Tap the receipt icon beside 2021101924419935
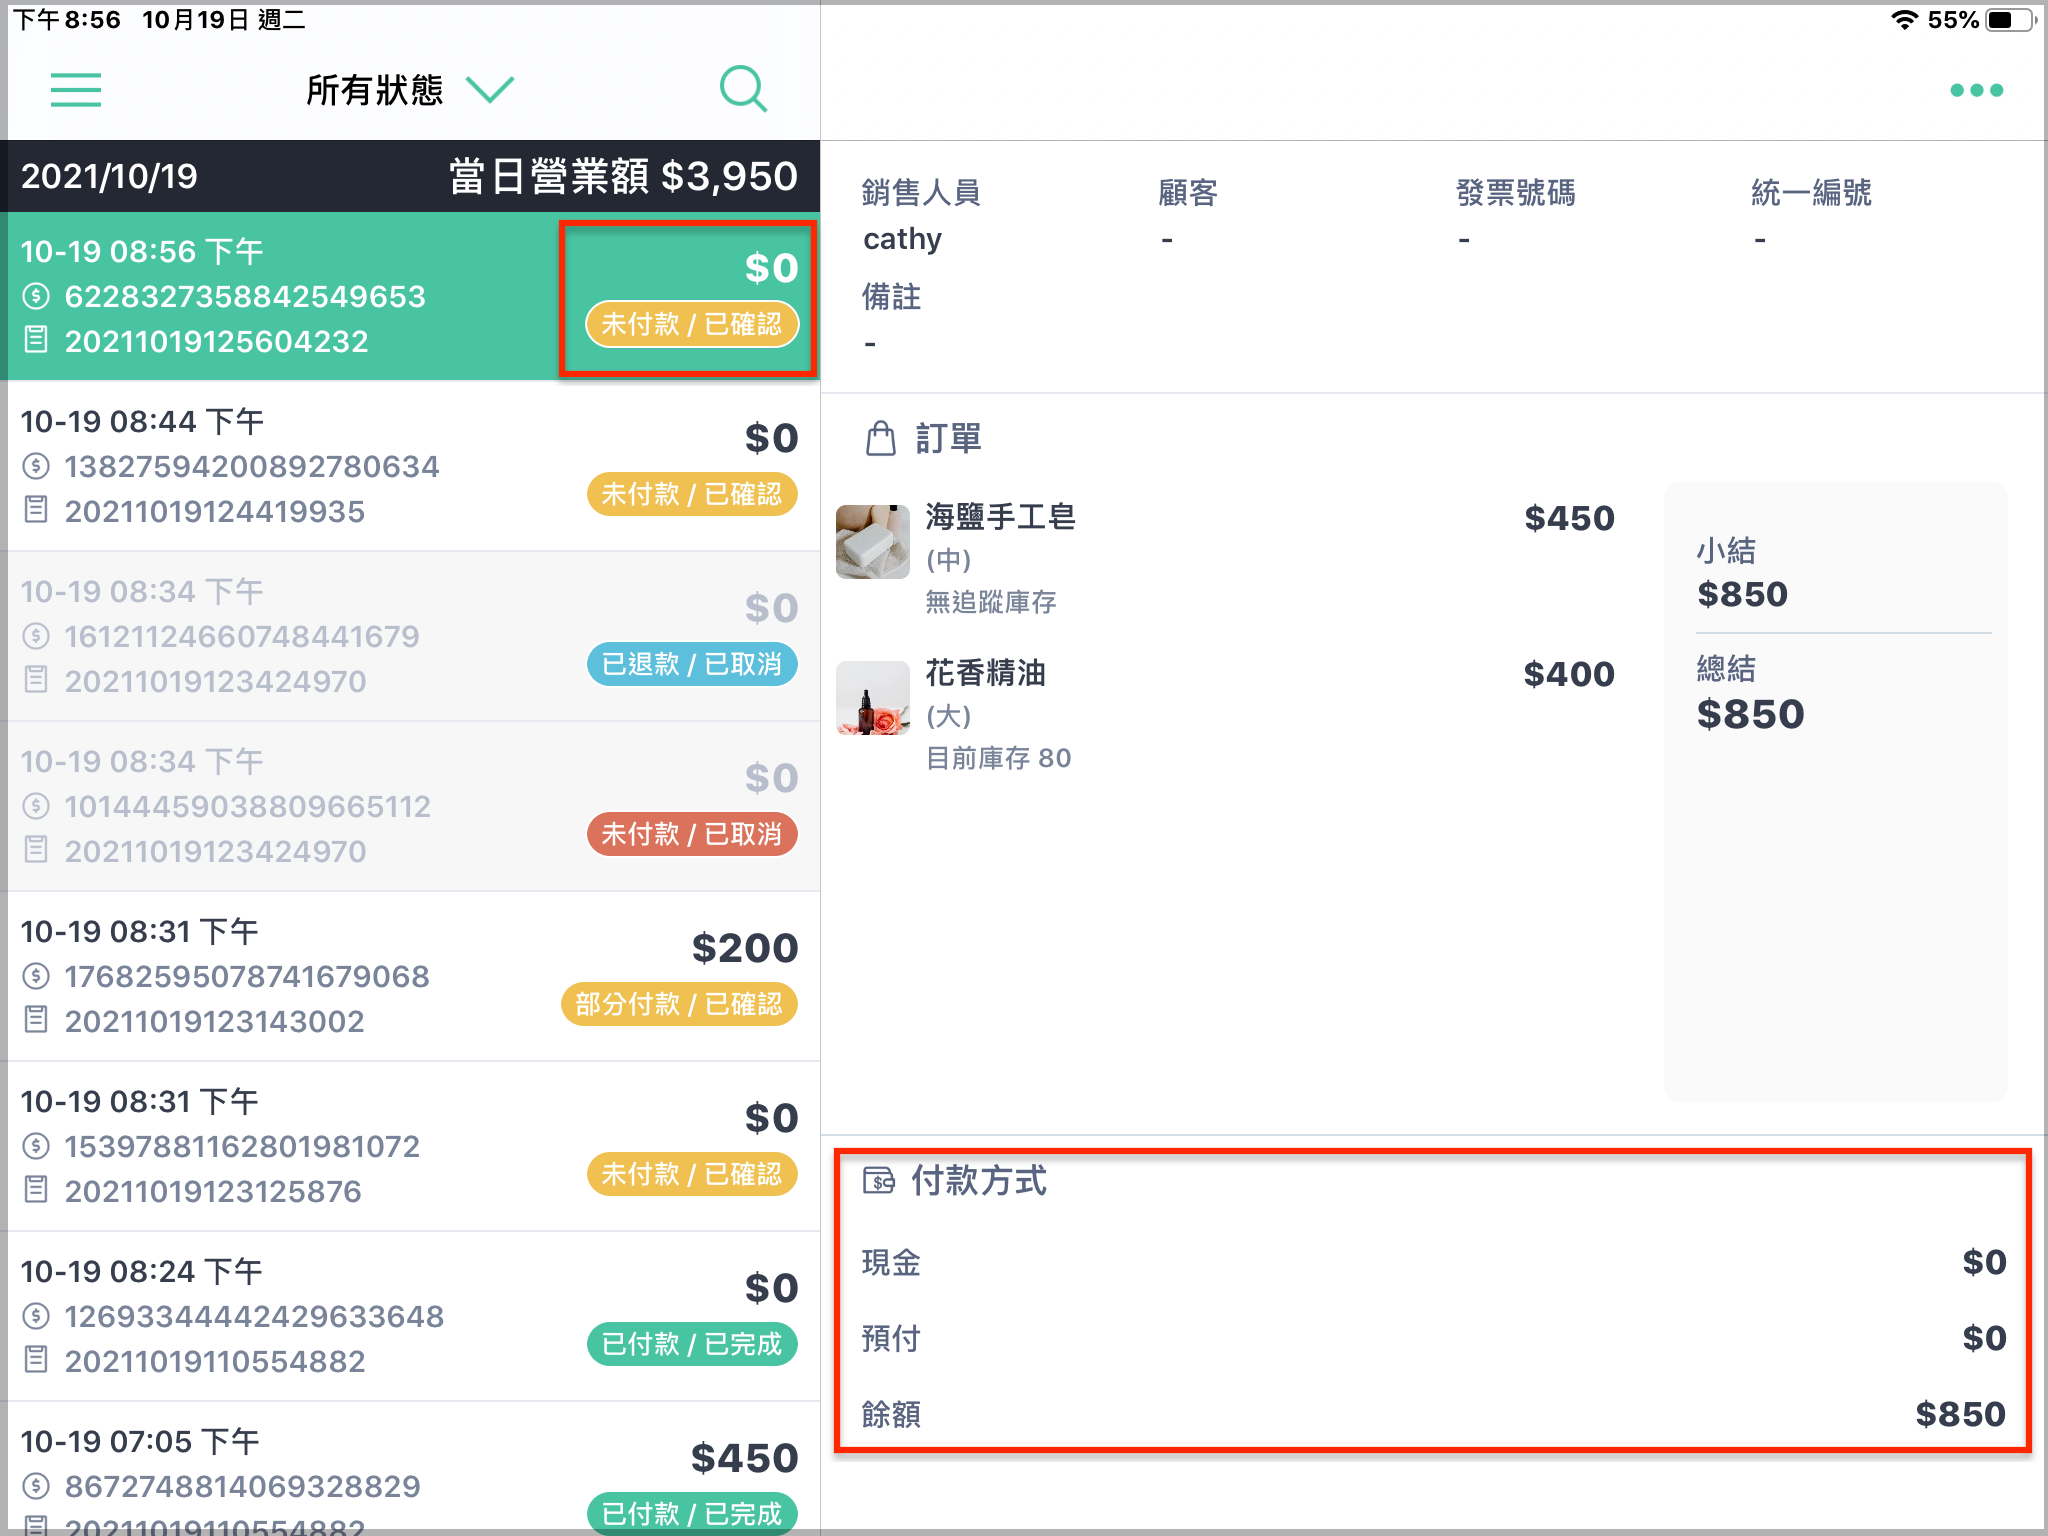This screenshot has height=1536, width=2048. pyautogui.click(x=36, y=510)
